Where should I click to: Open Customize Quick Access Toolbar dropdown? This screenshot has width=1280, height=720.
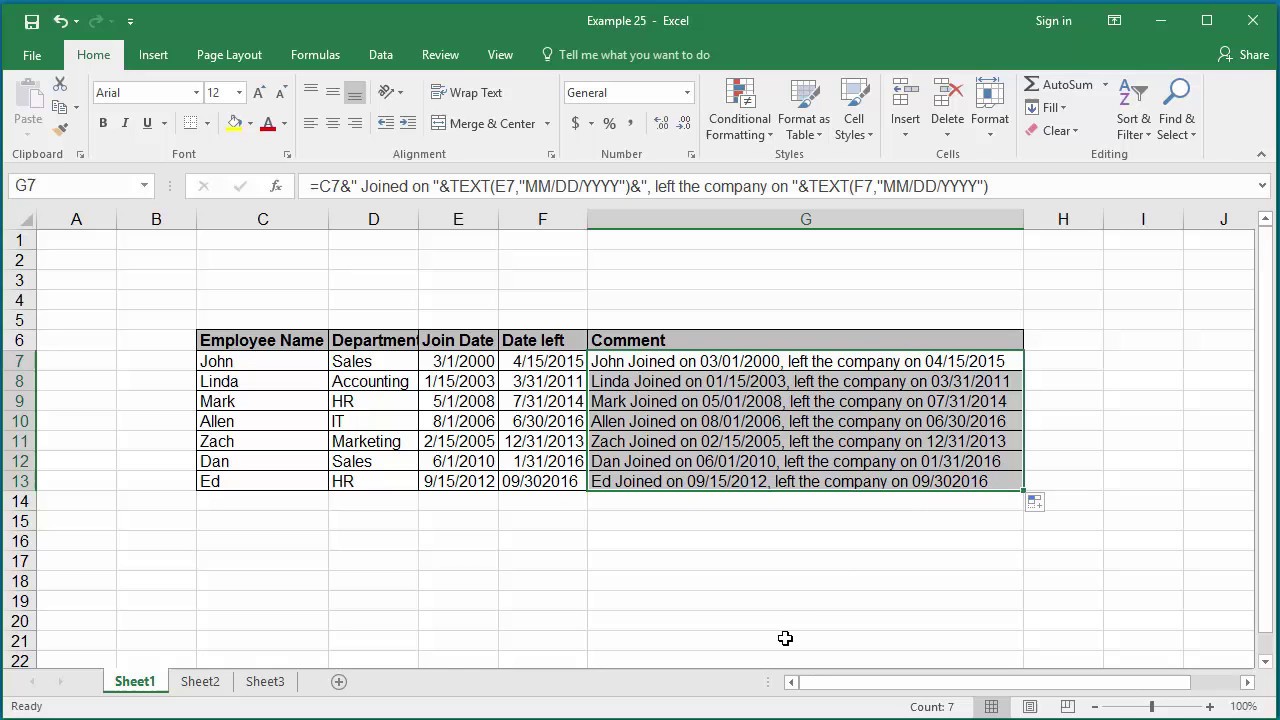tap(130, 21)
